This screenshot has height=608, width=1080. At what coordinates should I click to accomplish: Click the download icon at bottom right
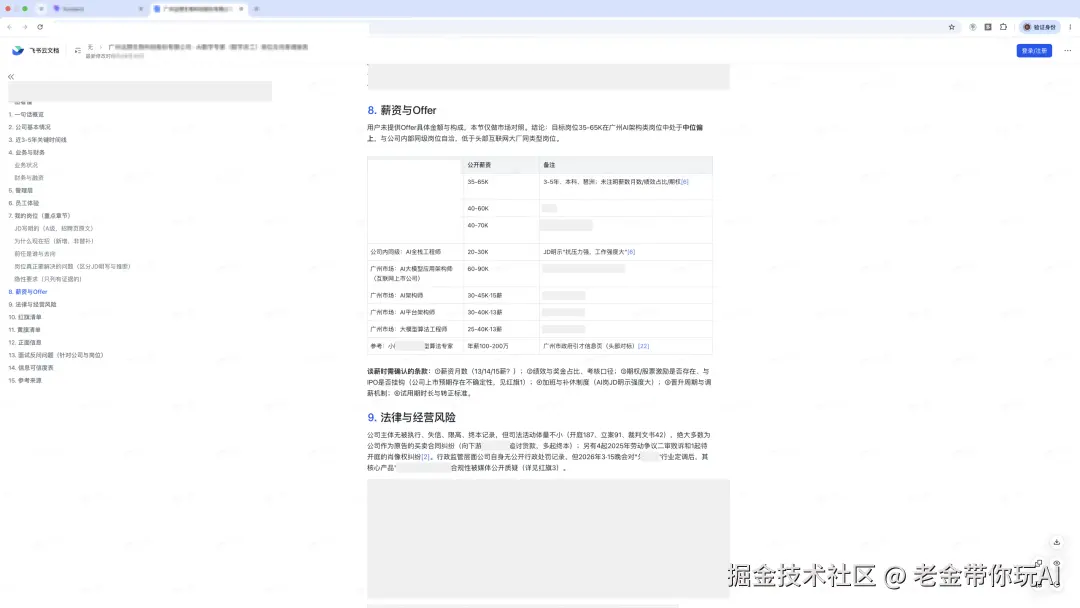click(x=1057, y=543)
